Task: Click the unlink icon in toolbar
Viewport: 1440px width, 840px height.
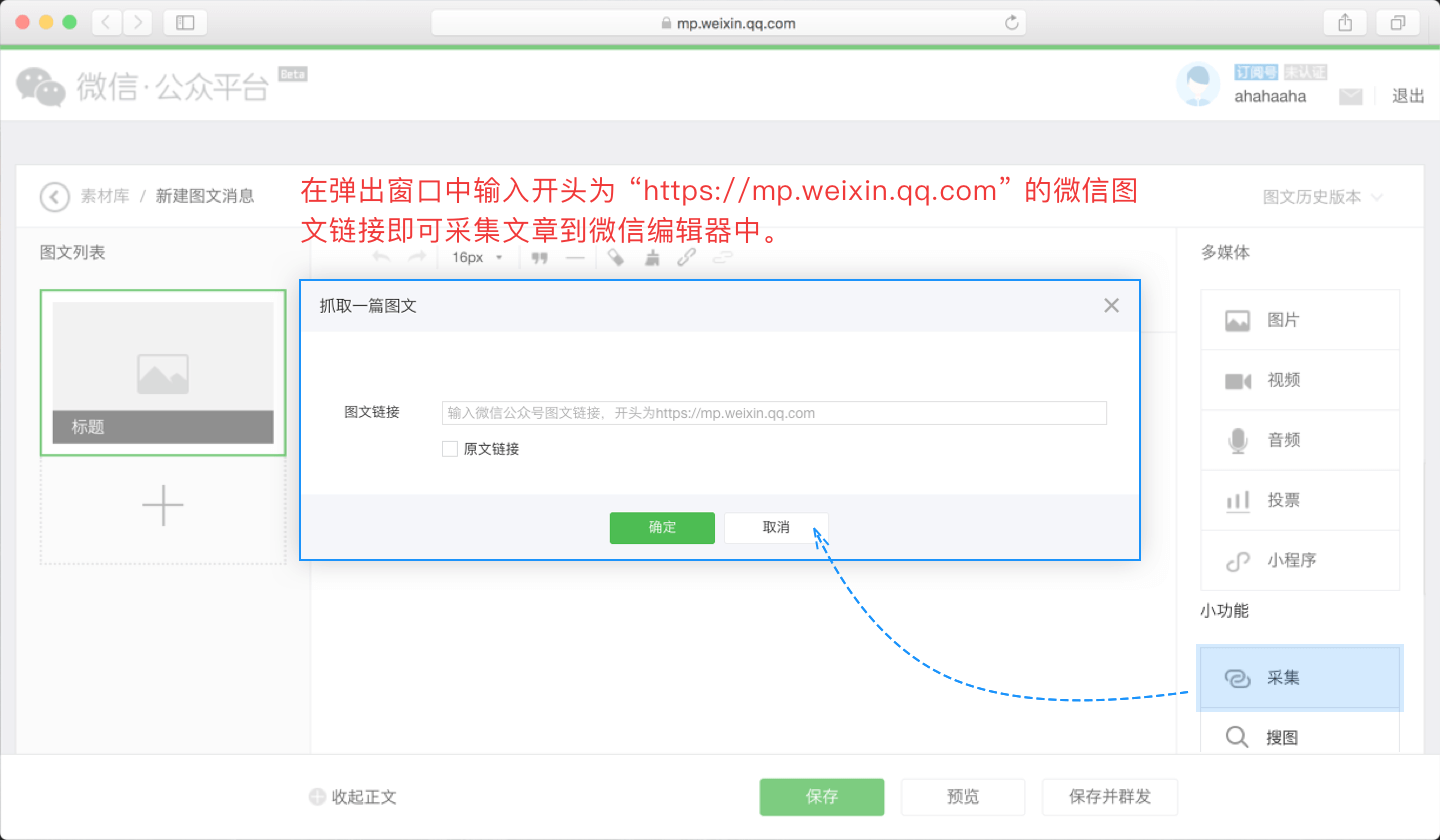Action: click(x=722, y=258)
